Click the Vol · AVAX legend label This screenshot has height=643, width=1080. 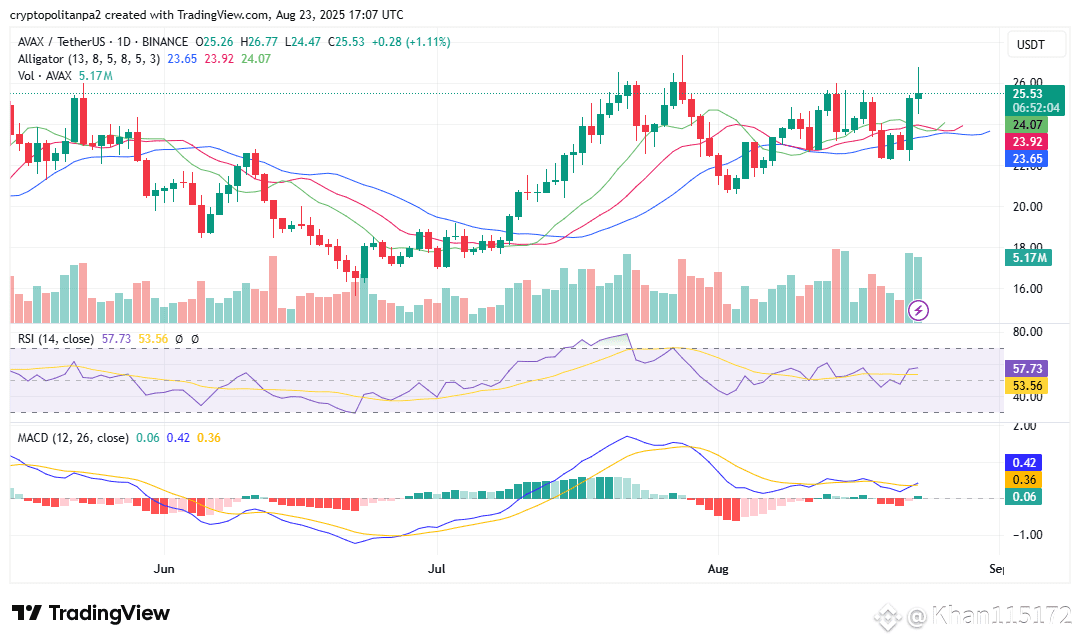click(x=45, y=76)
